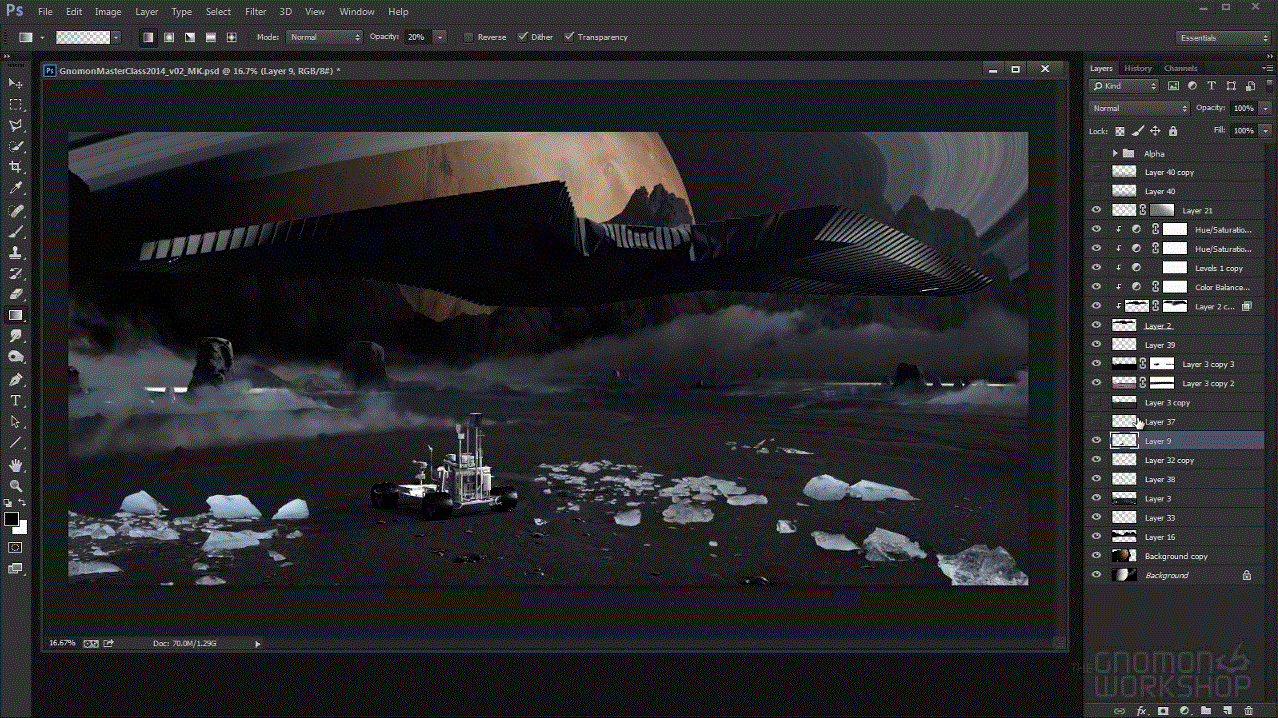Hide the Background layer
Image resolution: width=1278 pixels, height=718 pixels.
pos(1097,575)
